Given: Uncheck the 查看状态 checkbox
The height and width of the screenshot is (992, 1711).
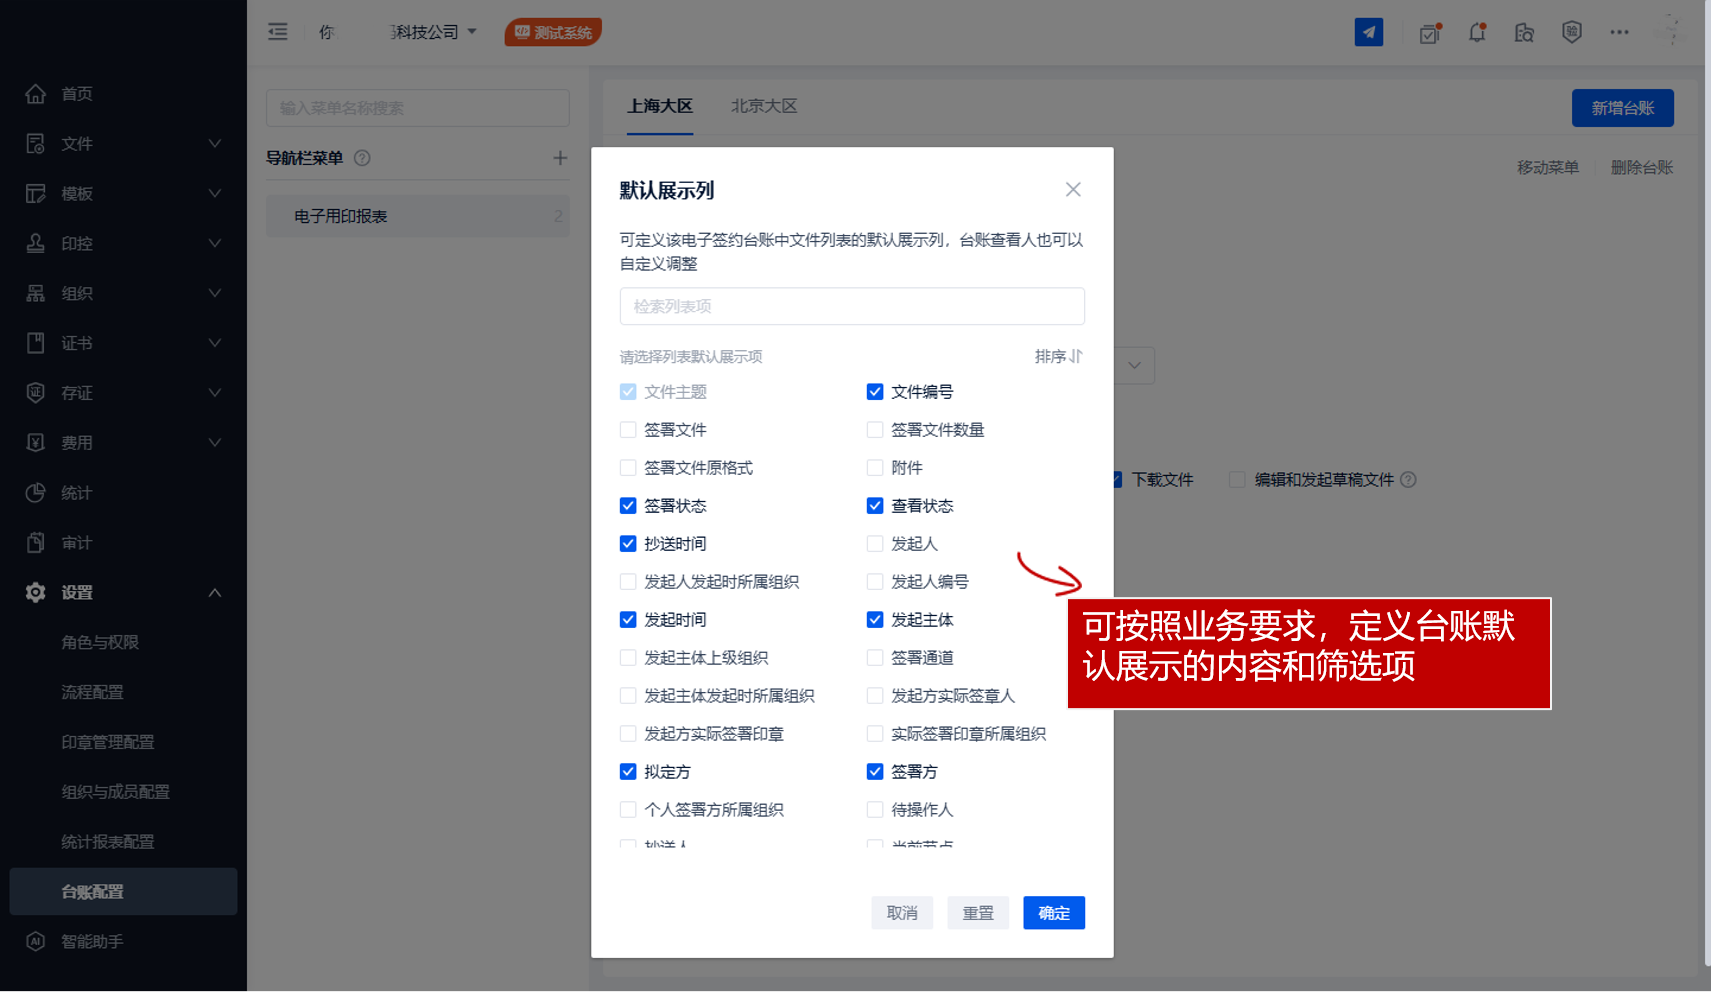Looking at the screenshot, I should [x=875, y=506].
